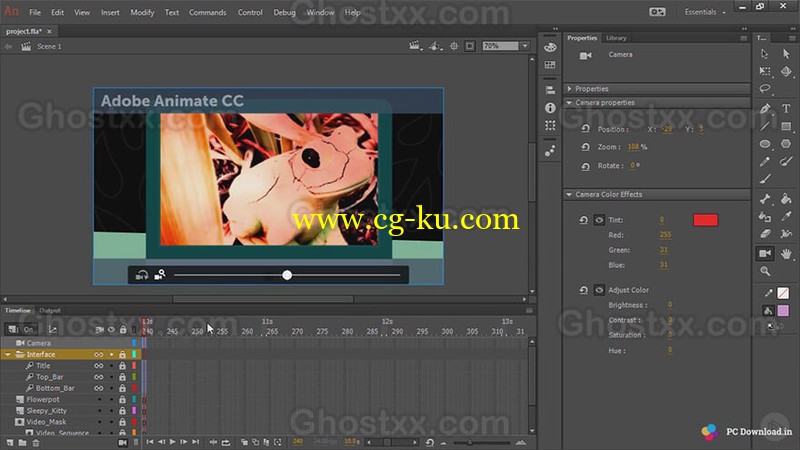
Task: Play the timeline animation
Action: pos(172,442)
